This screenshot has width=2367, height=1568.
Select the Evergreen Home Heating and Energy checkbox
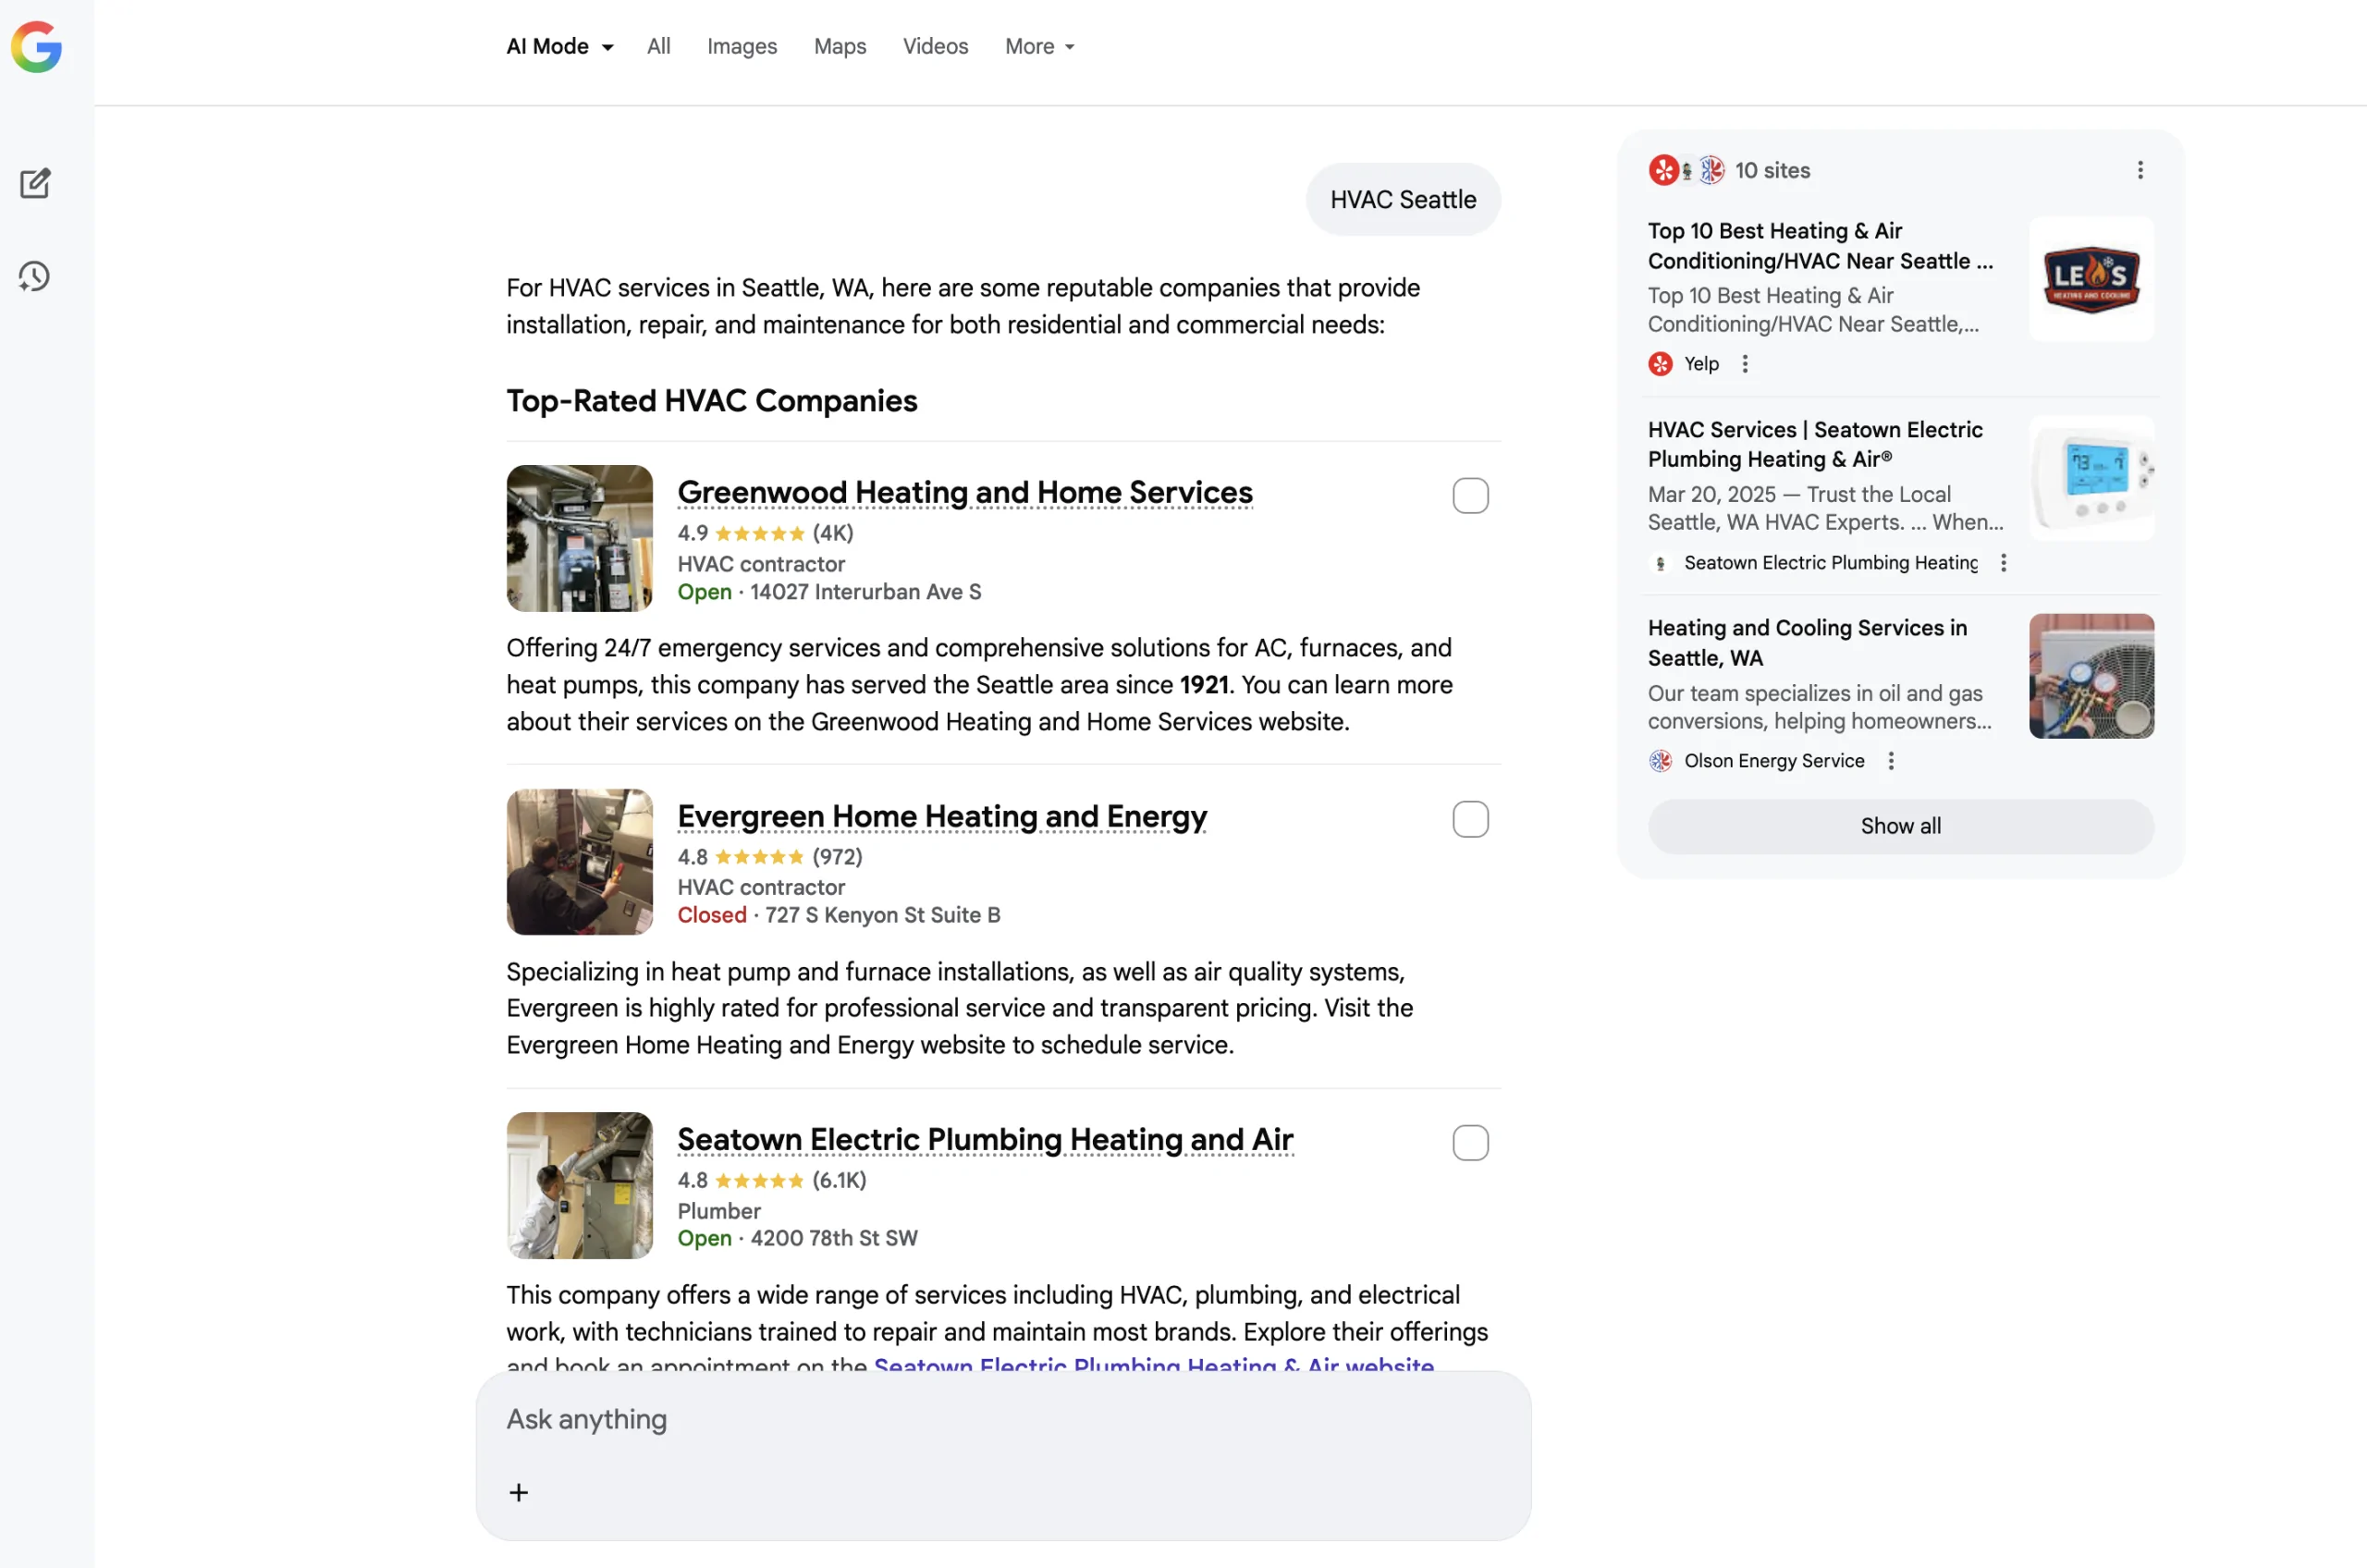tap(1470, 819)
